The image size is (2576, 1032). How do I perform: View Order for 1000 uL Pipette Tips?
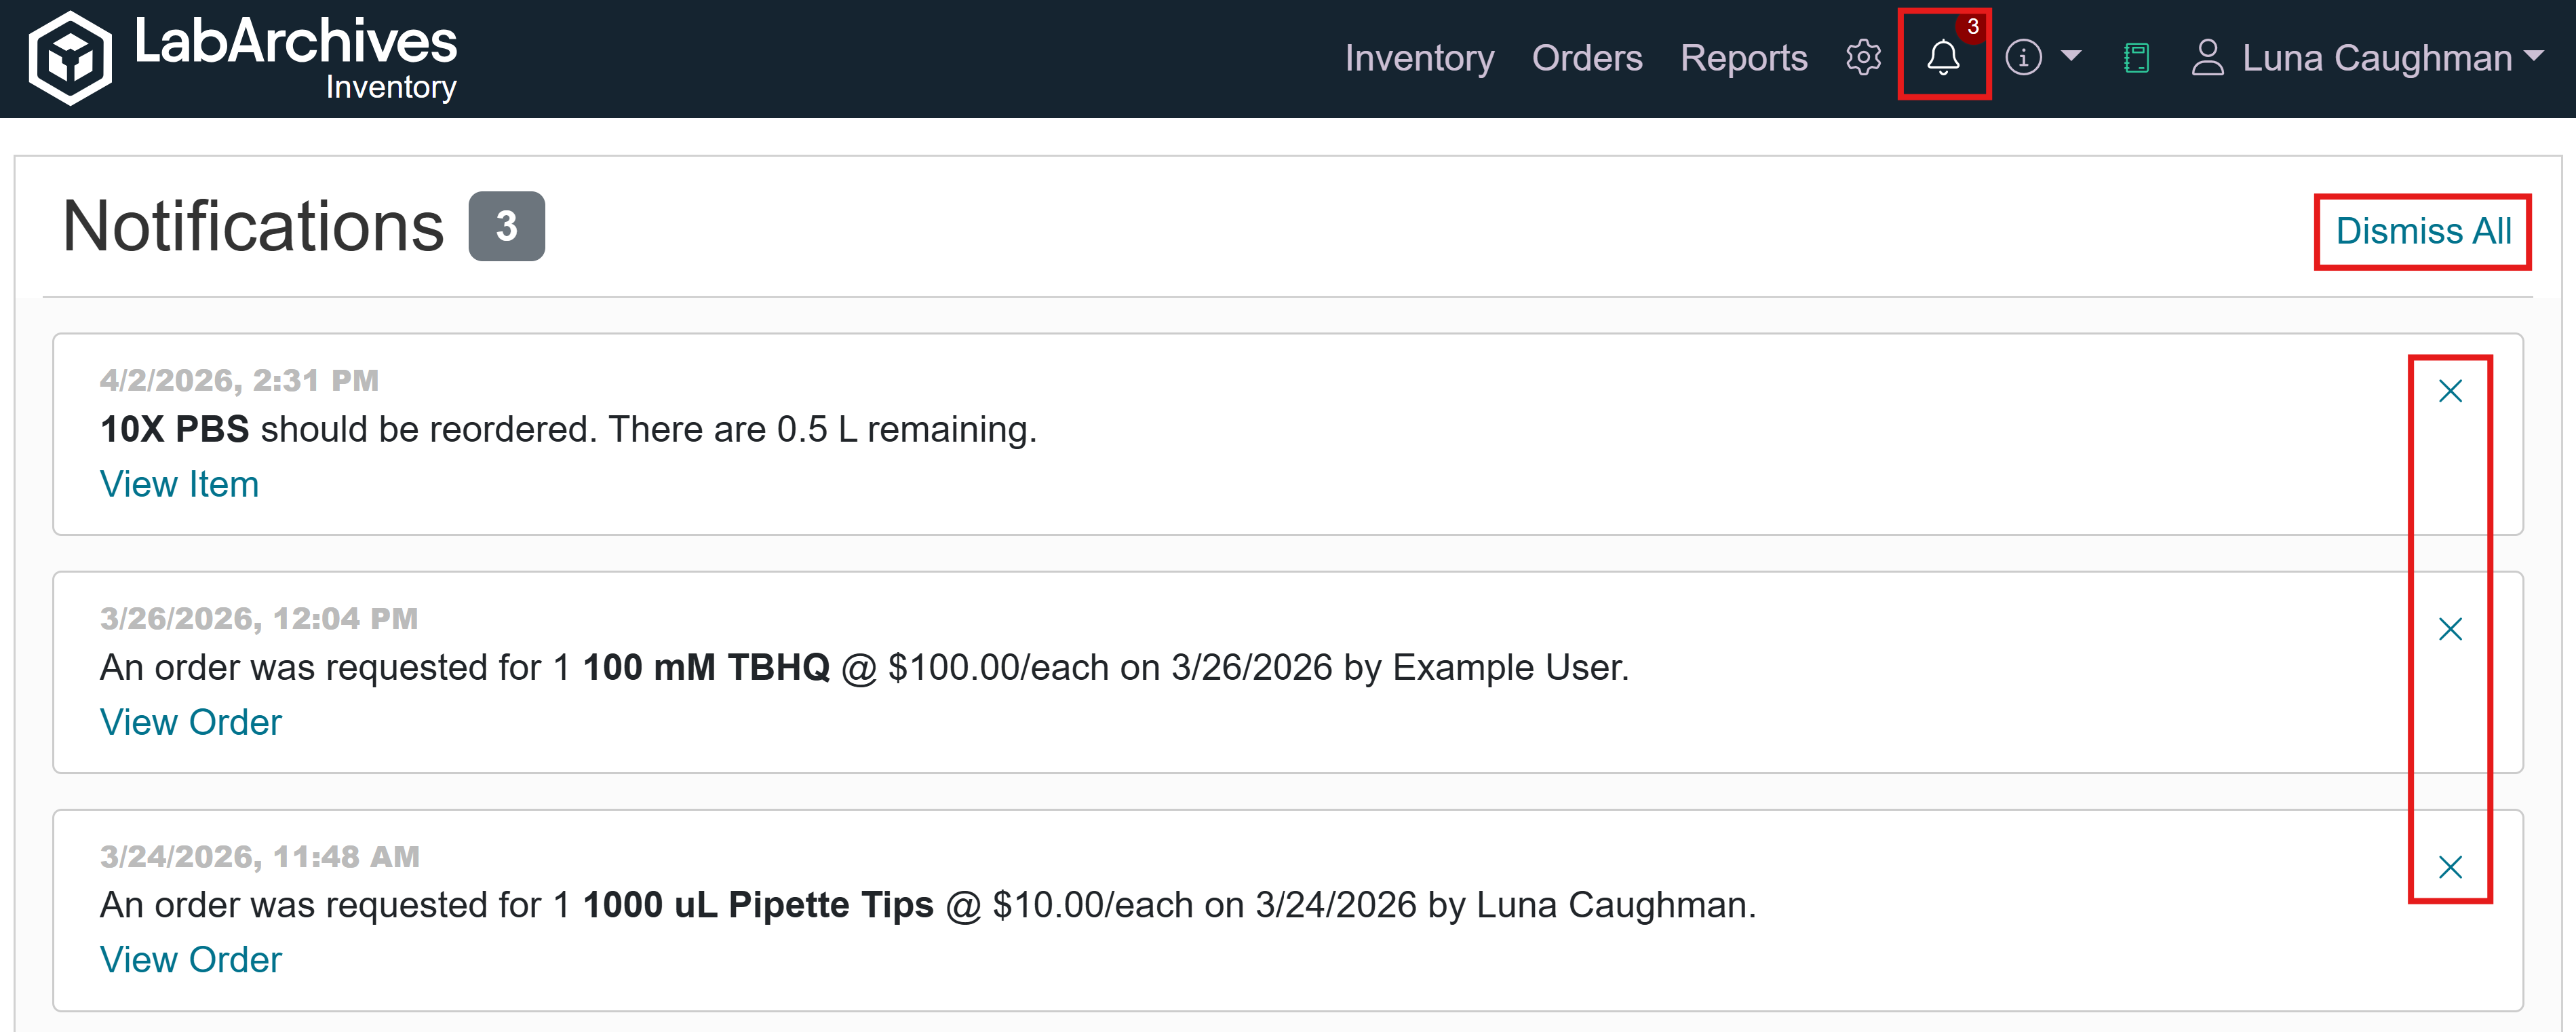191,959
